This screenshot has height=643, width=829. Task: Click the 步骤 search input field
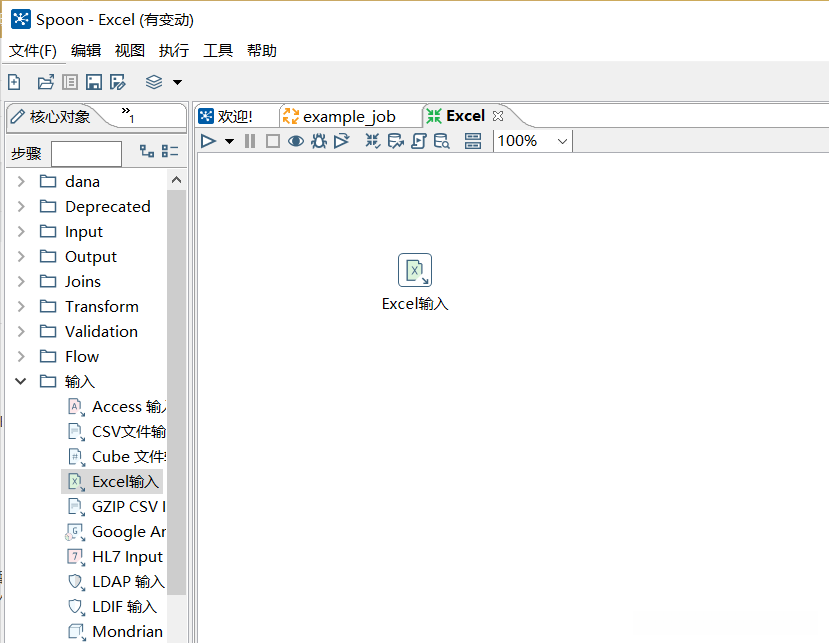(86, 153)
